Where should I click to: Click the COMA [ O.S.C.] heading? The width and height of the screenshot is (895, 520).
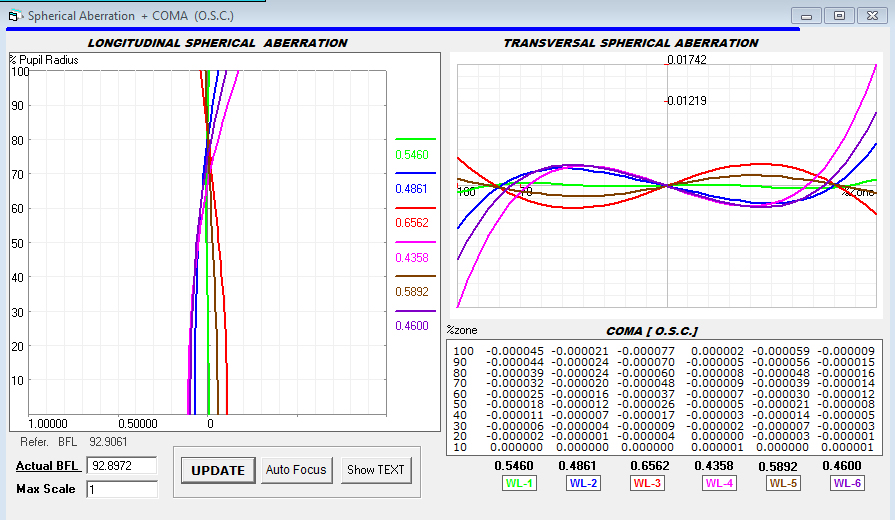coord(651,331)
